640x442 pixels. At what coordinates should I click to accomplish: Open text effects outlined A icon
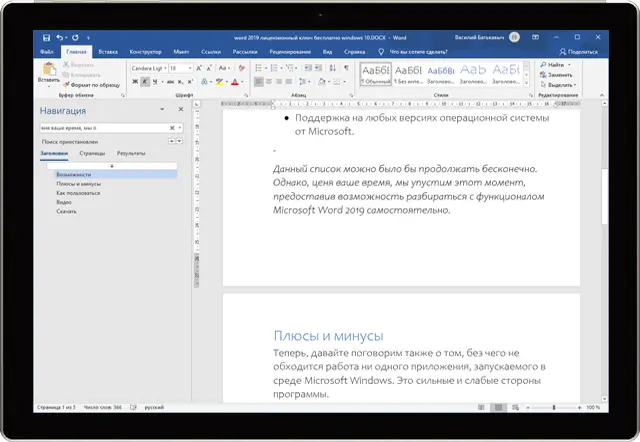204,82
